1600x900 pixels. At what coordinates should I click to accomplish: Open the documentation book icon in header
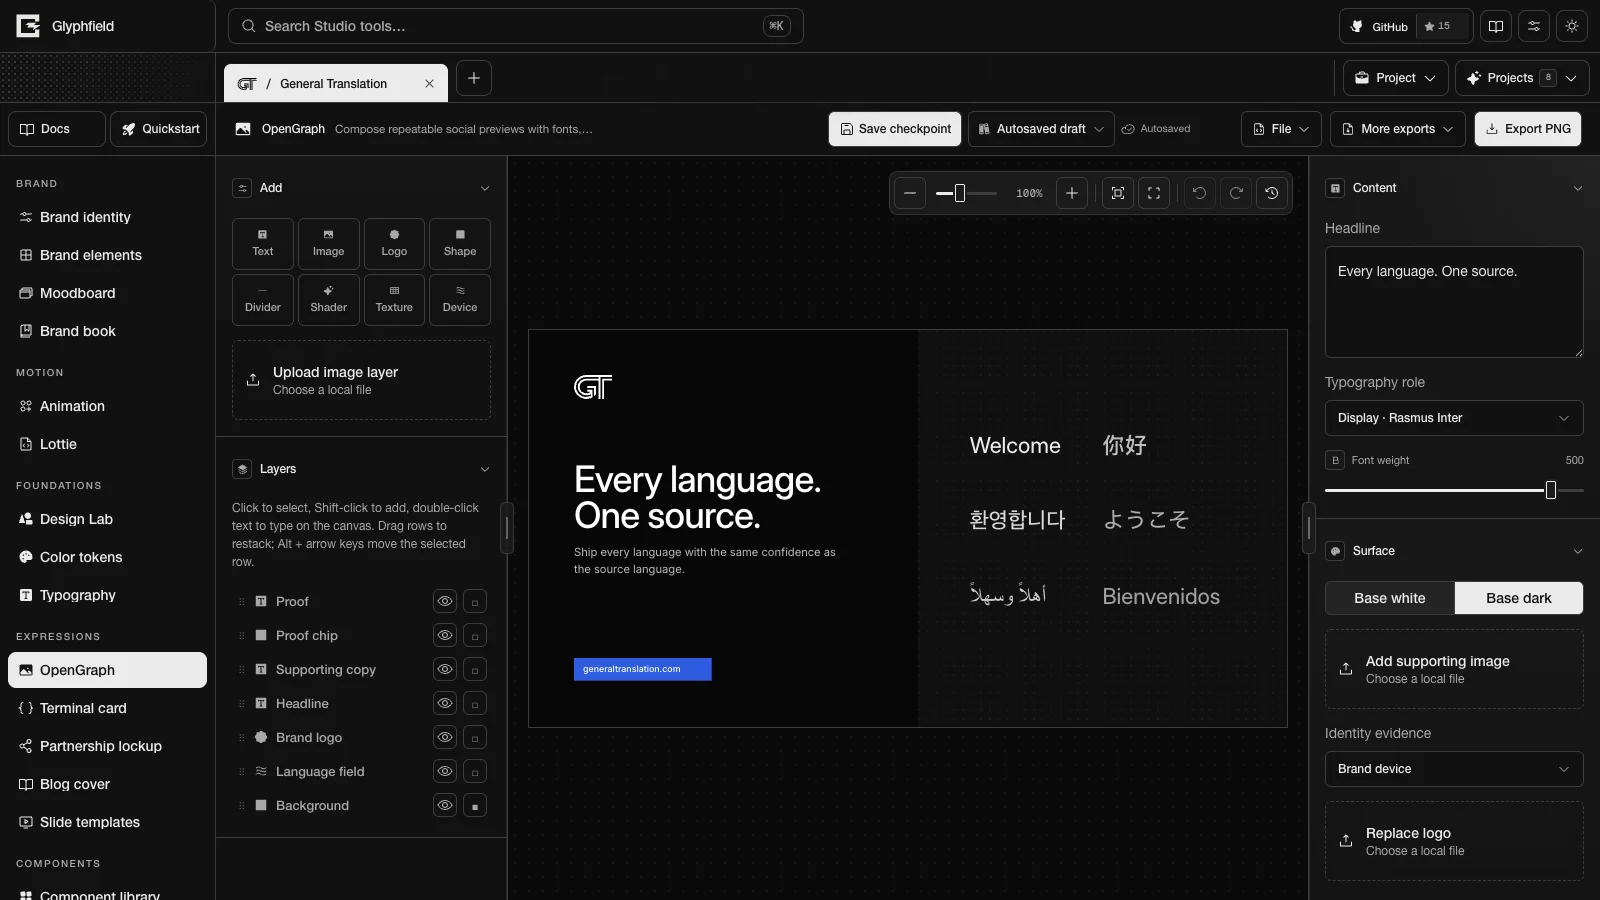point(1496,26)
